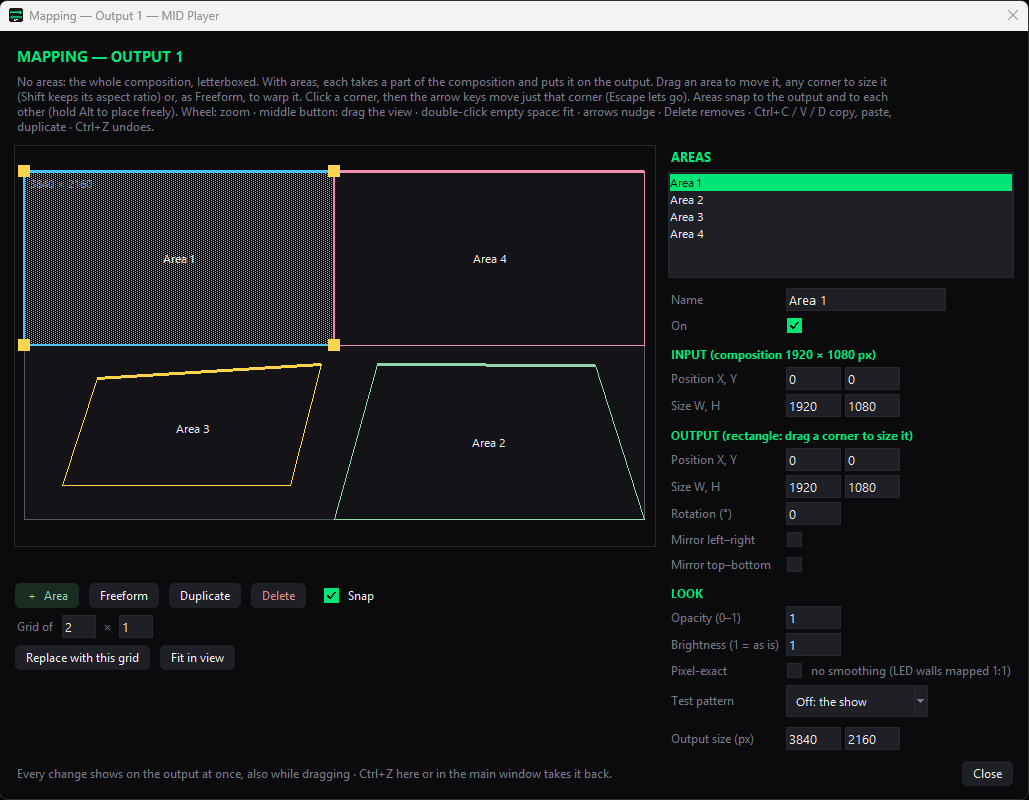Viewport: 1029px width, 800px height.
Task: Click the Output size width field 3840
Action: click(x=813, y=739)
